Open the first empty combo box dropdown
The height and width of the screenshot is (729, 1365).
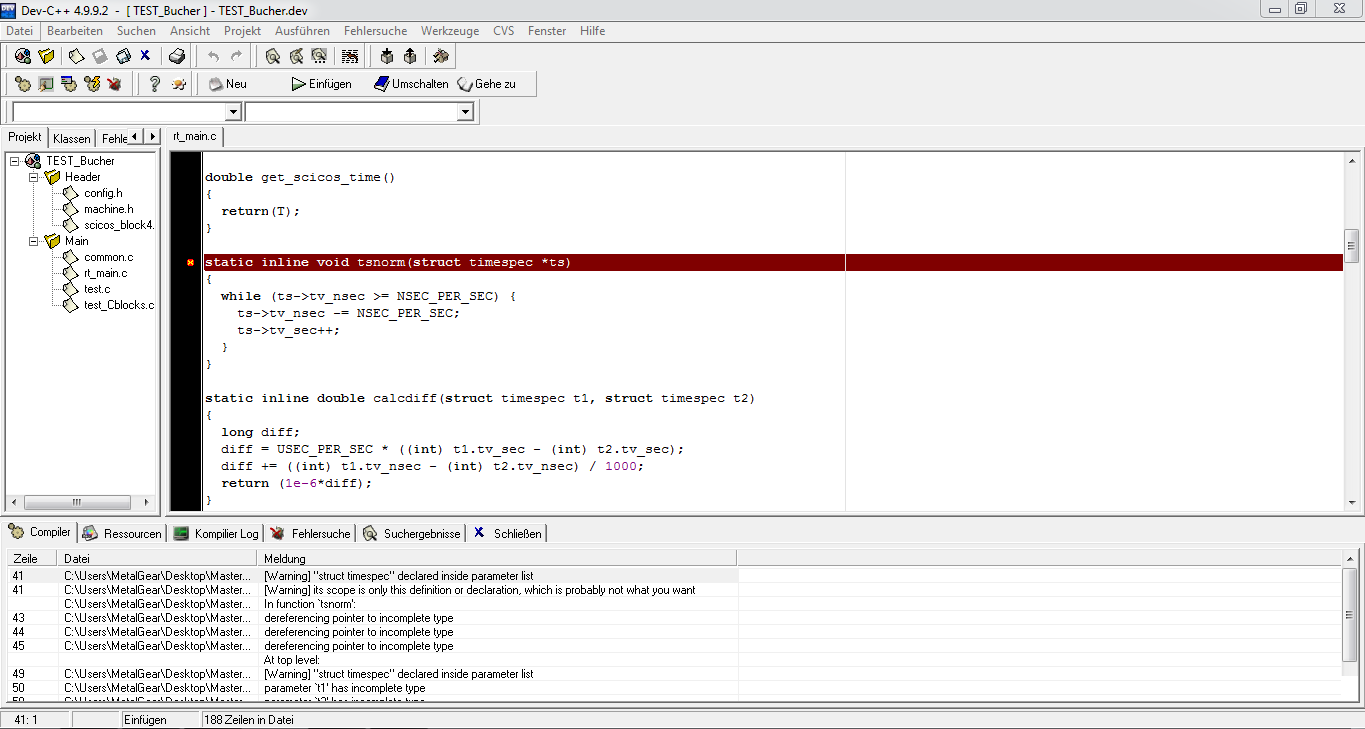pyautogui.click(x=233, y=112)
